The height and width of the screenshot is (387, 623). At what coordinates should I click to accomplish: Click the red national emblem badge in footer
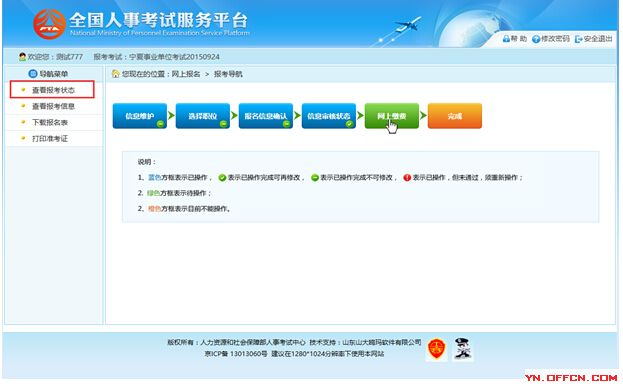pos(436,349)
